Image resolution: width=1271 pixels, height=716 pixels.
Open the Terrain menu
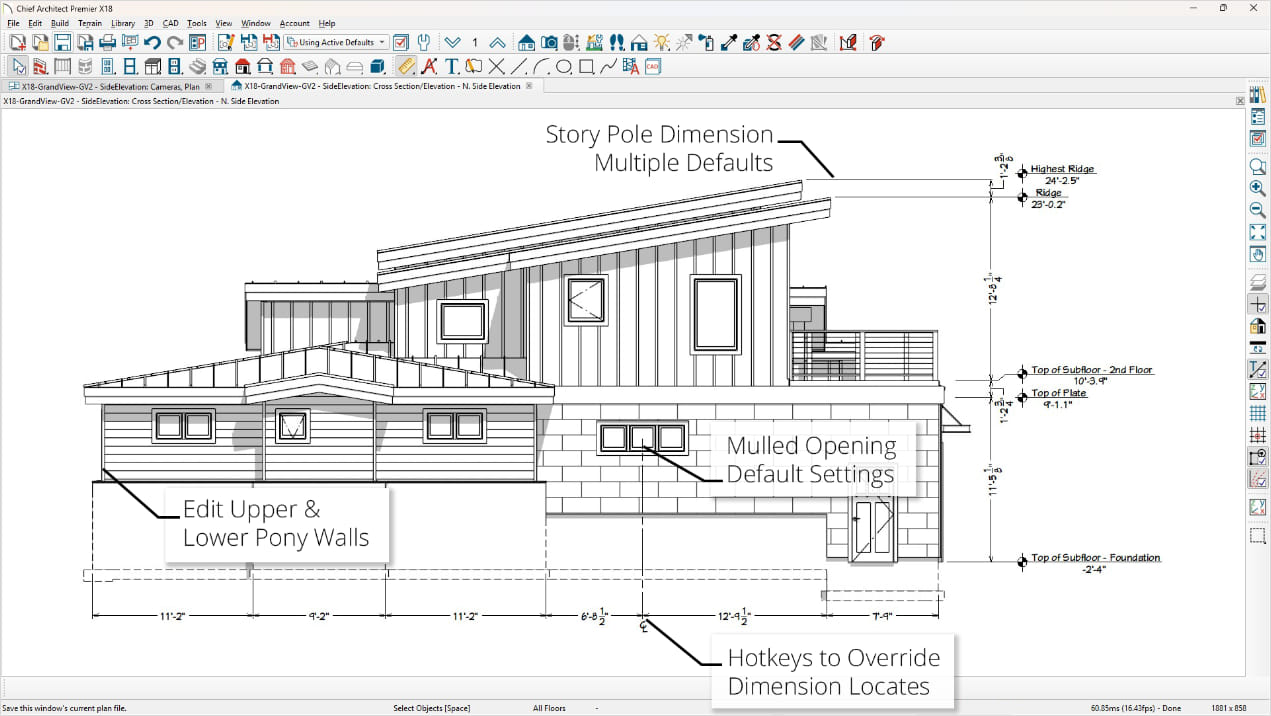90,23
